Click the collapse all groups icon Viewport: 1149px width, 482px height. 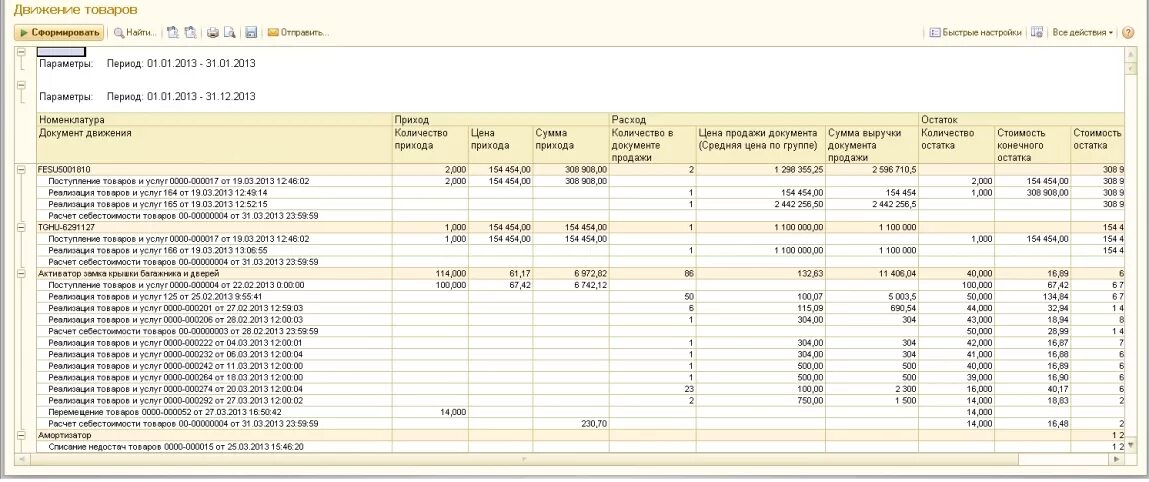pos(191,33)
